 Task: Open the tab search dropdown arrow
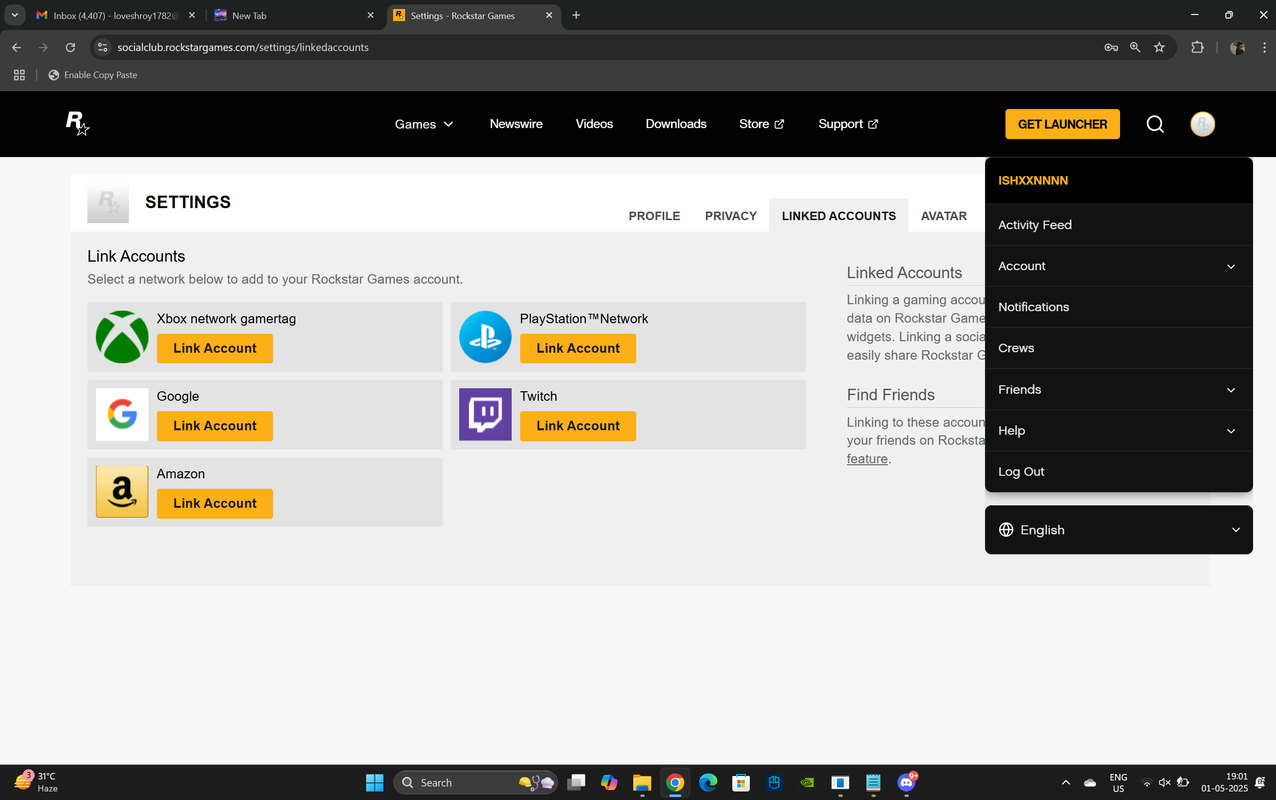click(x=15, y=15)
